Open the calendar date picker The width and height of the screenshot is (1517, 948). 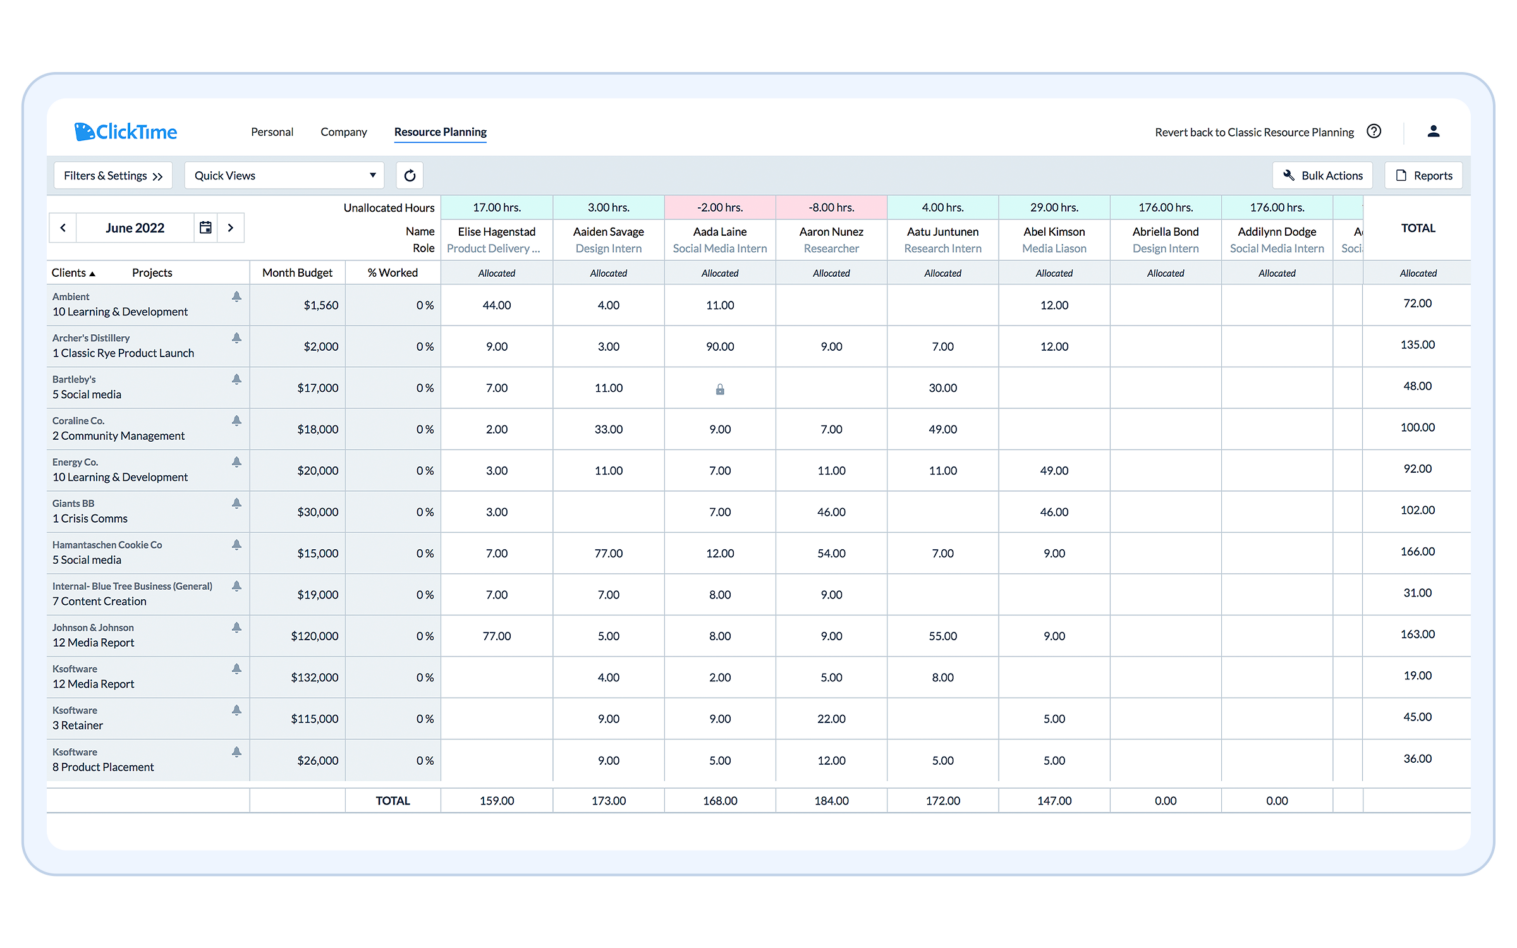coord(205,227)
